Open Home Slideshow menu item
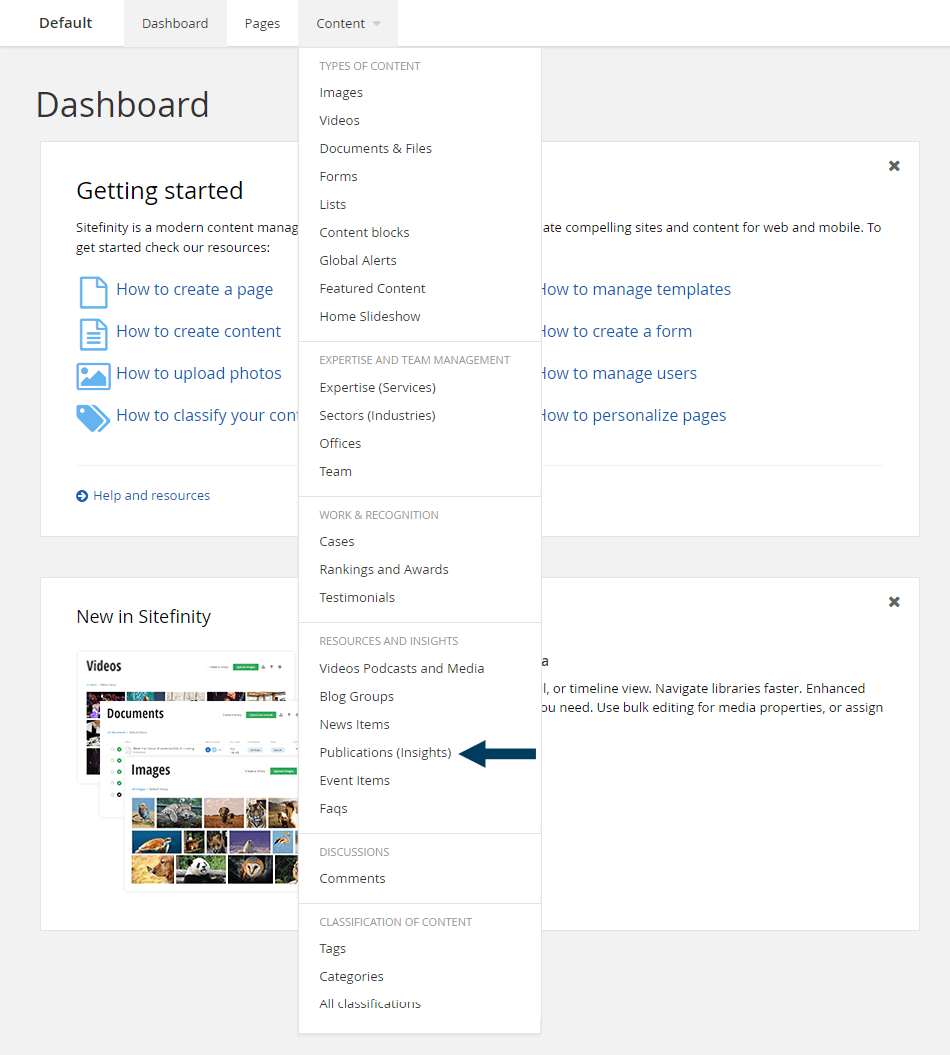 (x=369, y=317)
